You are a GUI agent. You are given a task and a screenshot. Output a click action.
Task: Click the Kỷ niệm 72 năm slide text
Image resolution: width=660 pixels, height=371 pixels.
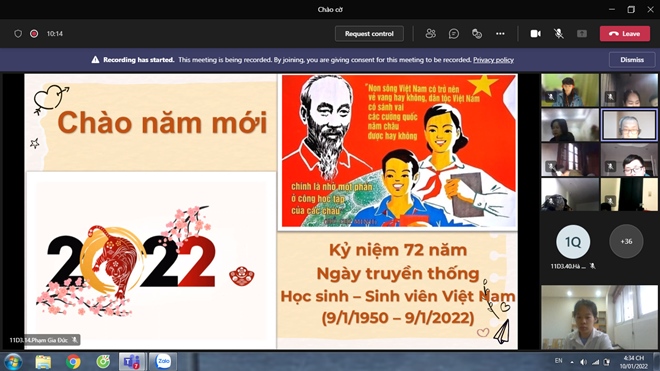(398, 250)
